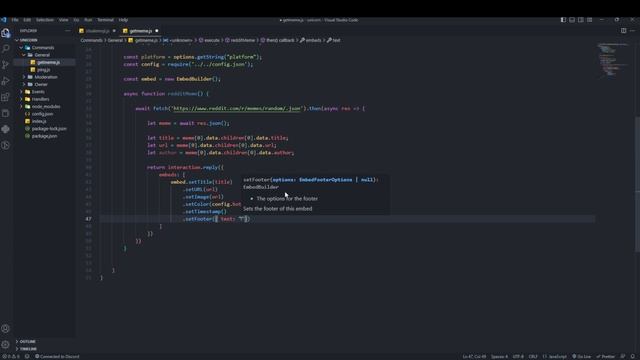Screen dimensions: 640x360
Task: Click the errors and warnings status indicator
Action: tap(11, 356)
